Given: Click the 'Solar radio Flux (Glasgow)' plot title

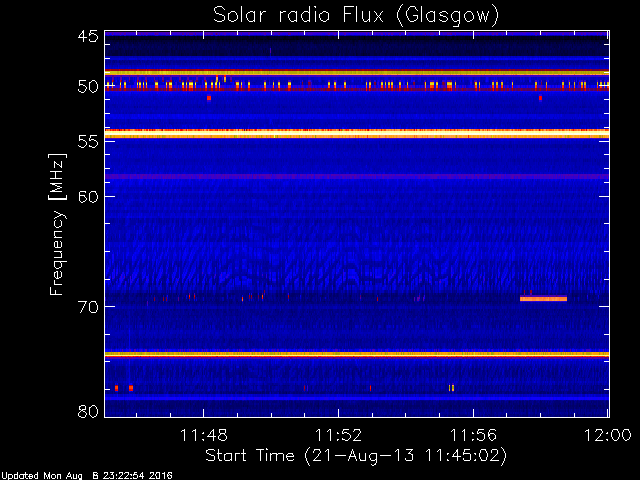Looking at the screenshot, I should (x=356, y=16).
